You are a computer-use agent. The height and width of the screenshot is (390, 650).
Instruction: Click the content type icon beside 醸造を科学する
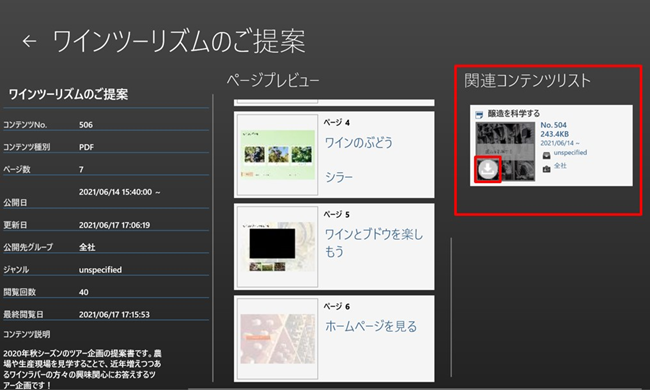(479, 114)
